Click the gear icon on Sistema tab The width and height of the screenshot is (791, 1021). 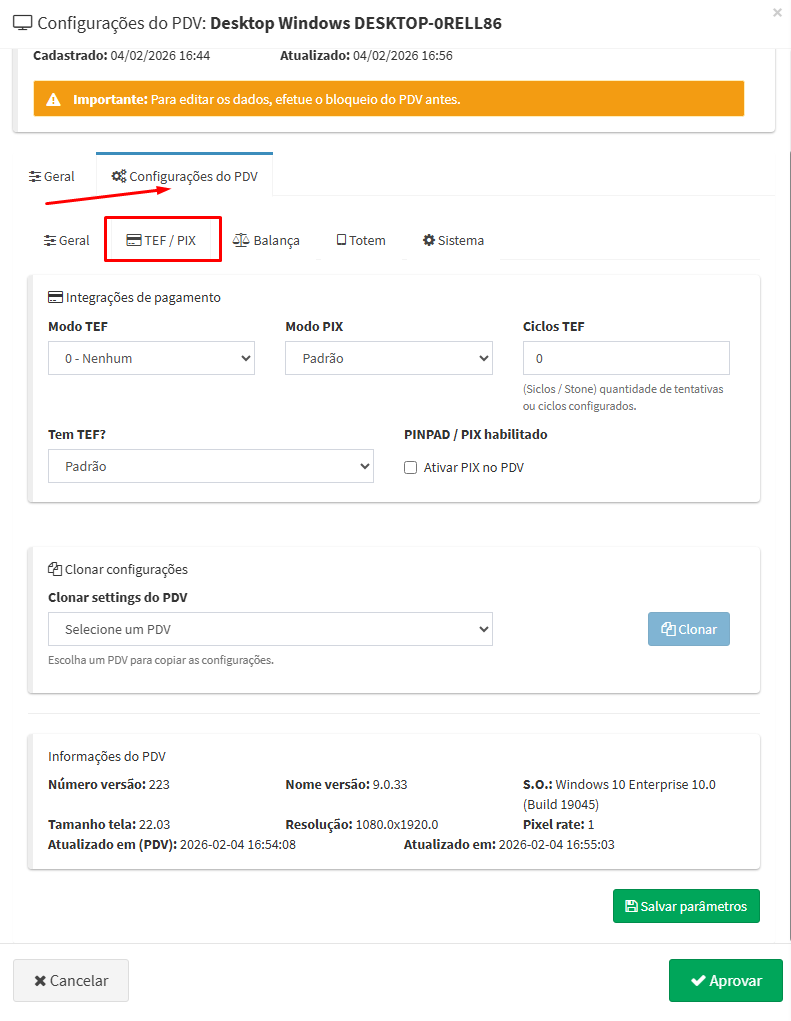[428, 240]
